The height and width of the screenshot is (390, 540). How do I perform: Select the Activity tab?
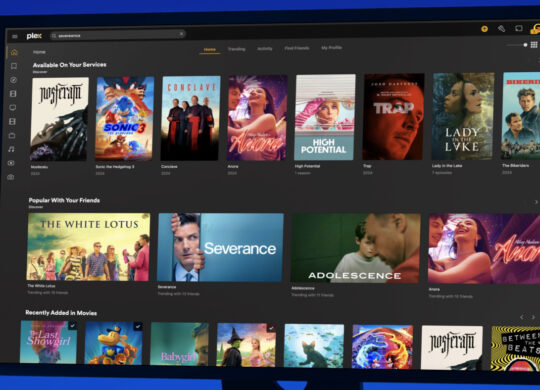coord(264,49)
